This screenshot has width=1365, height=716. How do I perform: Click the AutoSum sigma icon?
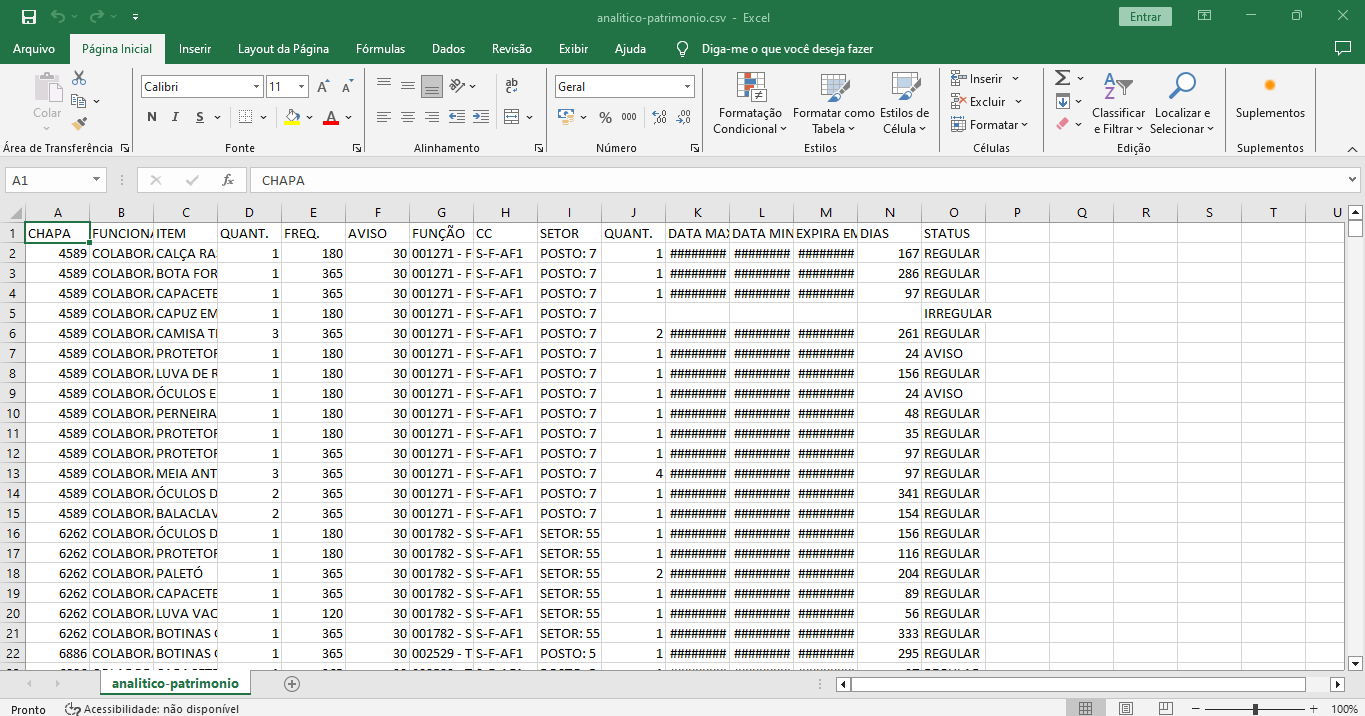pyautogui.click(x=1063, y=78)
